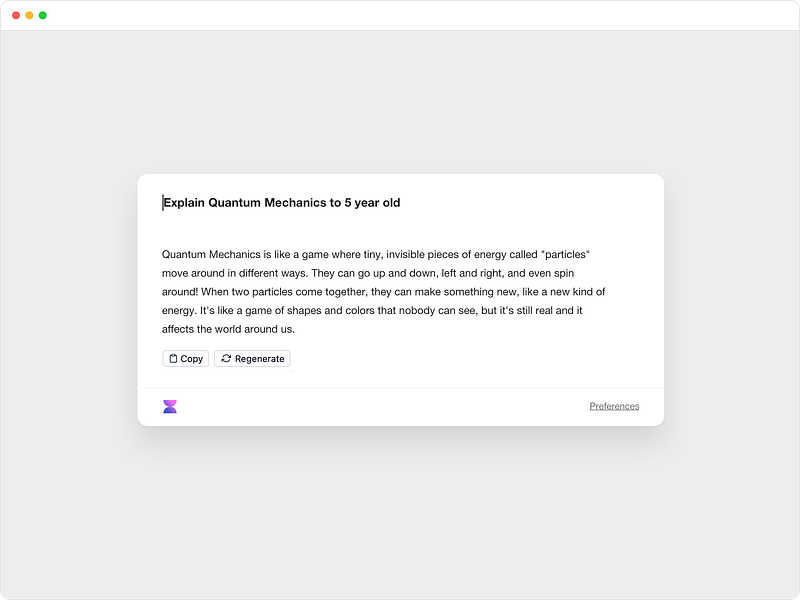Click the clipboard icon inside the Copy button
Screen dimensions: 800x600
(x=172, y=358)
